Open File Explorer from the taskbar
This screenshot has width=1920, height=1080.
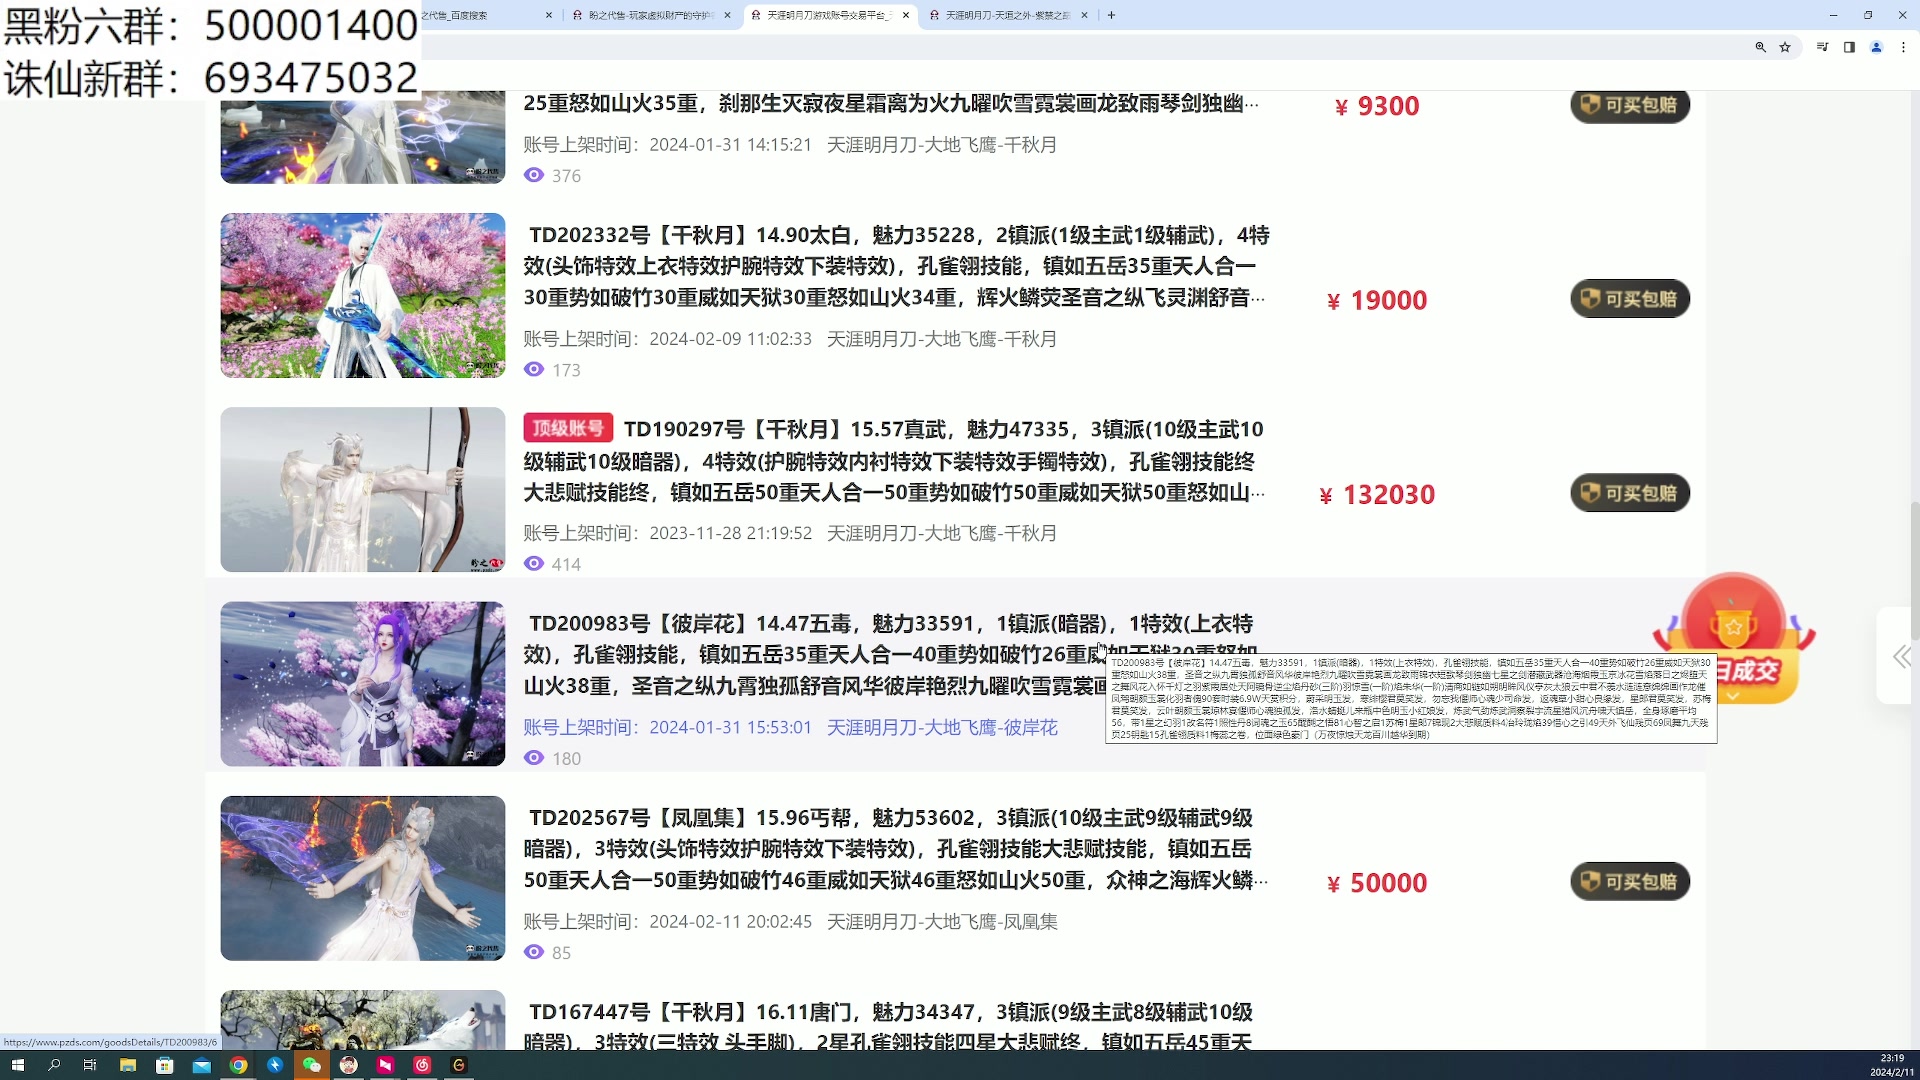click(128, 1065)
